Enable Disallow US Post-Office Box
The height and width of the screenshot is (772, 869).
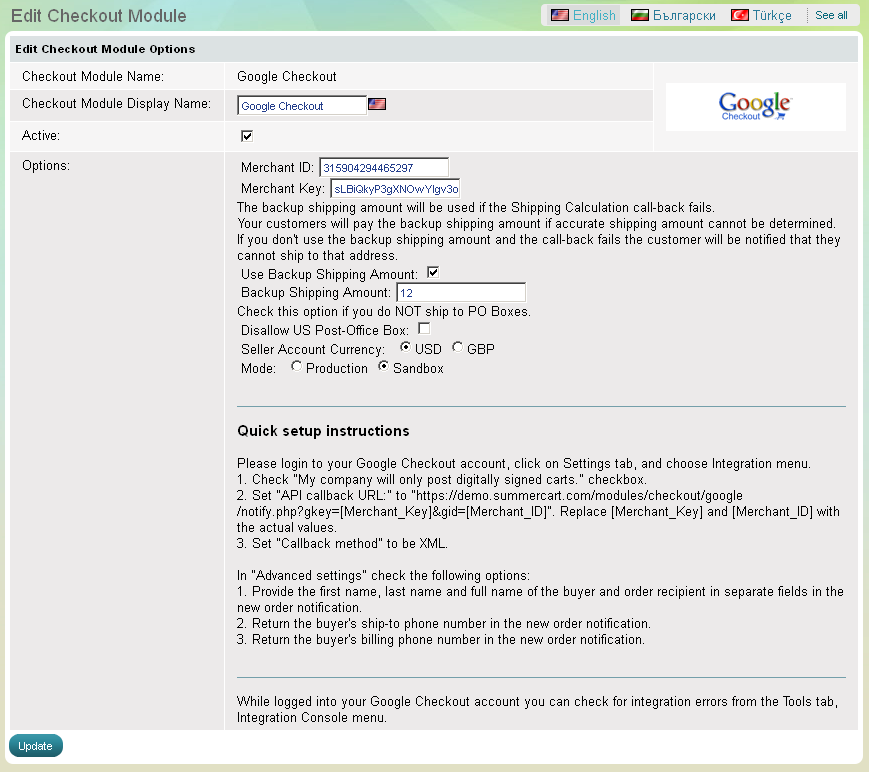click(x=424, y=328)
